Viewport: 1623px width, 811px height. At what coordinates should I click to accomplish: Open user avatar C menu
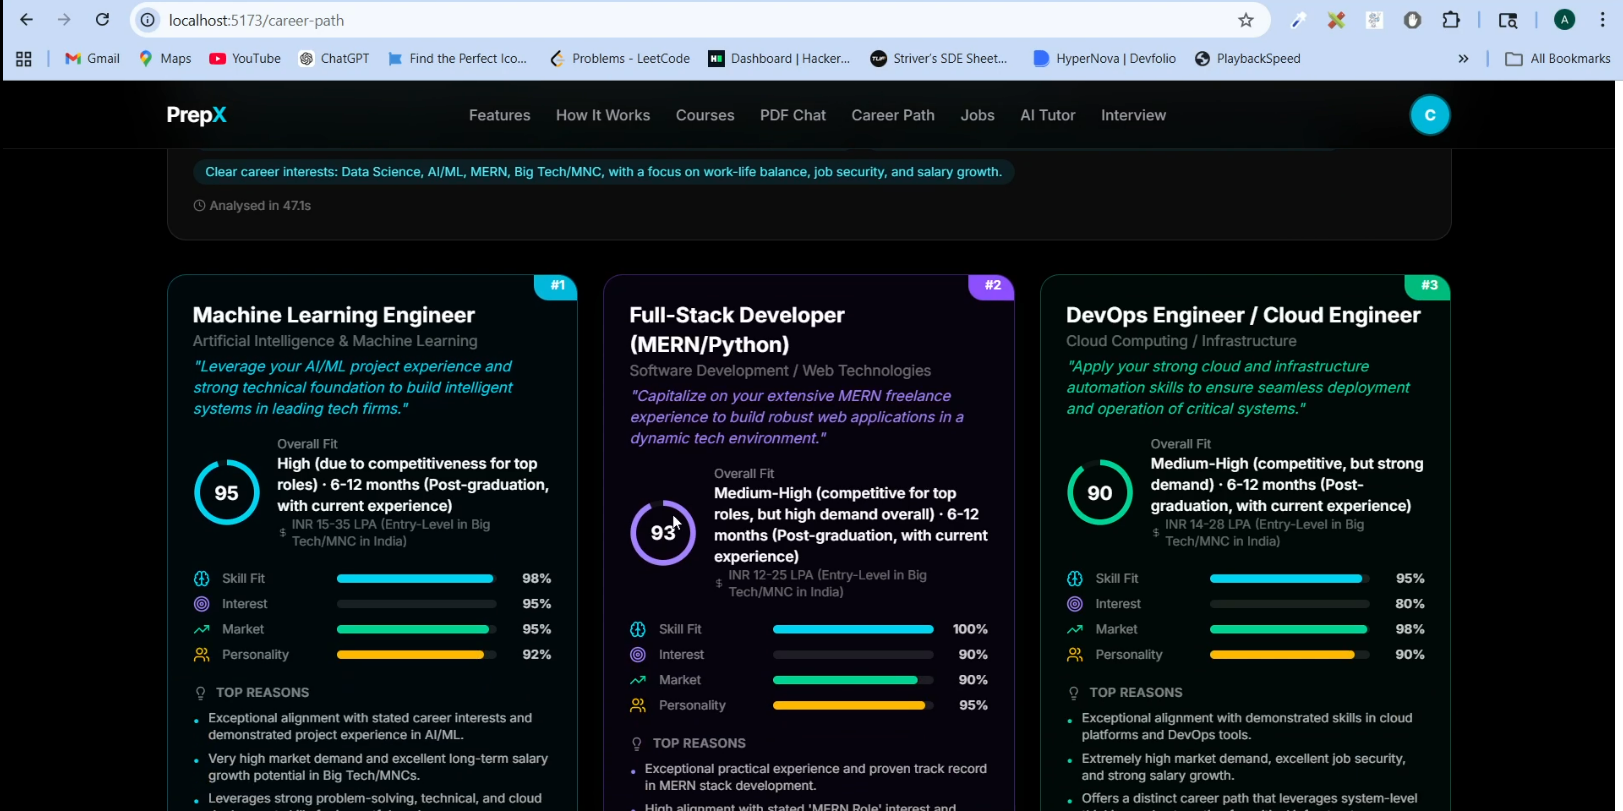click(1430, 115)
